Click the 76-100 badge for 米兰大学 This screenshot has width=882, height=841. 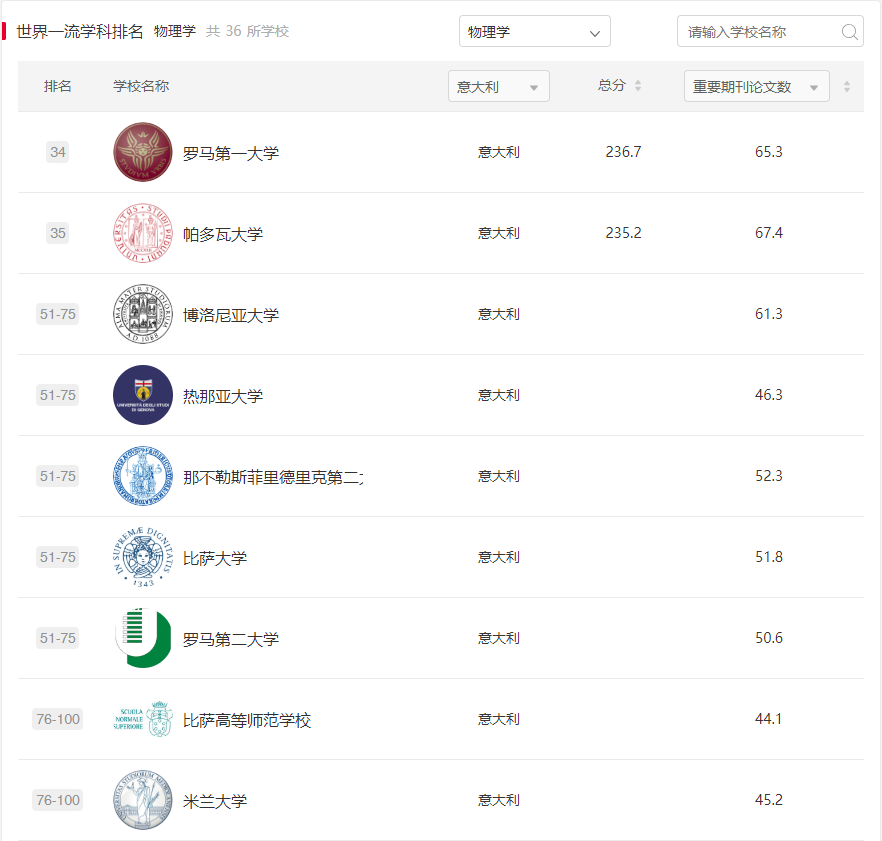coord(57,800)
